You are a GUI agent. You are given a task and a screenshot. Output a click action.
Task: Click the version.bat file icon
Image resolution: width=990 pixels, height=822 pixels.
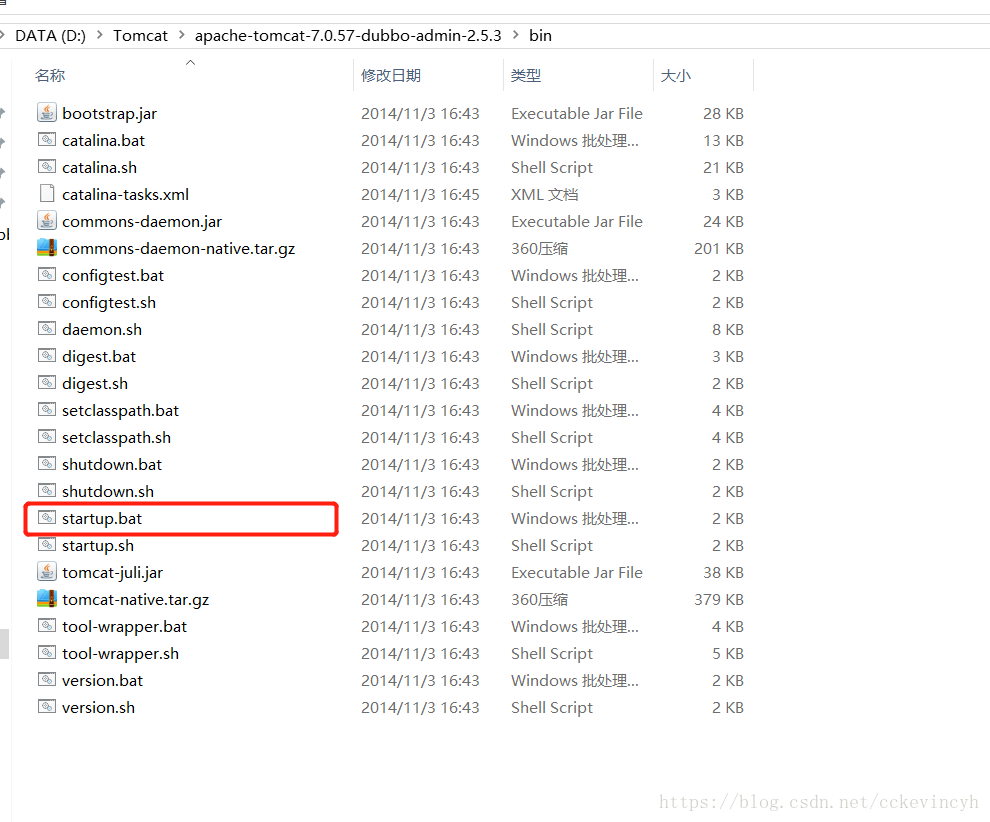pos(47,679)
